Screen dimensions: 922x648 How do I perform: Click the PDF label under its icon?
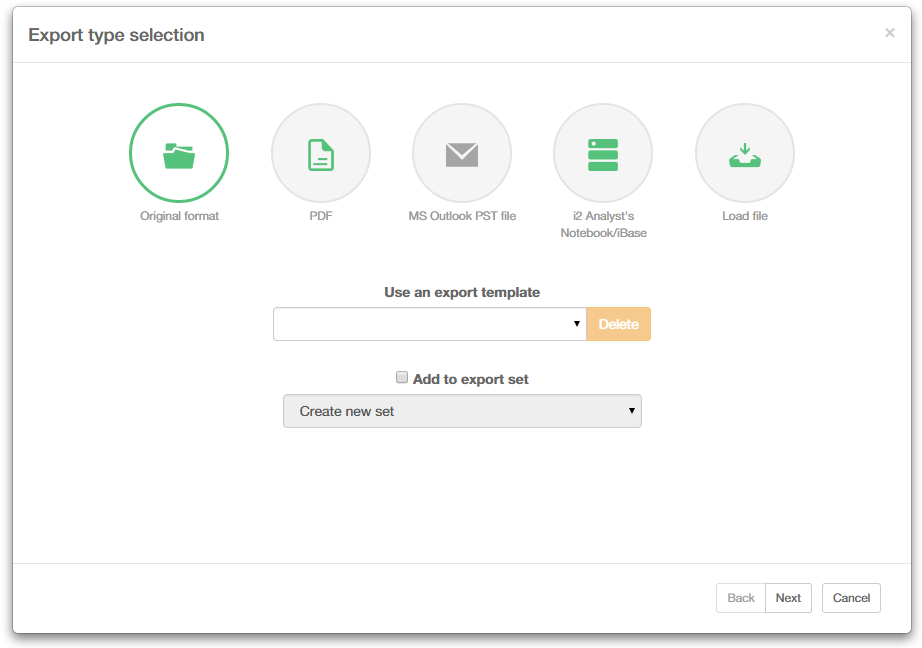(x=321, y=215)
